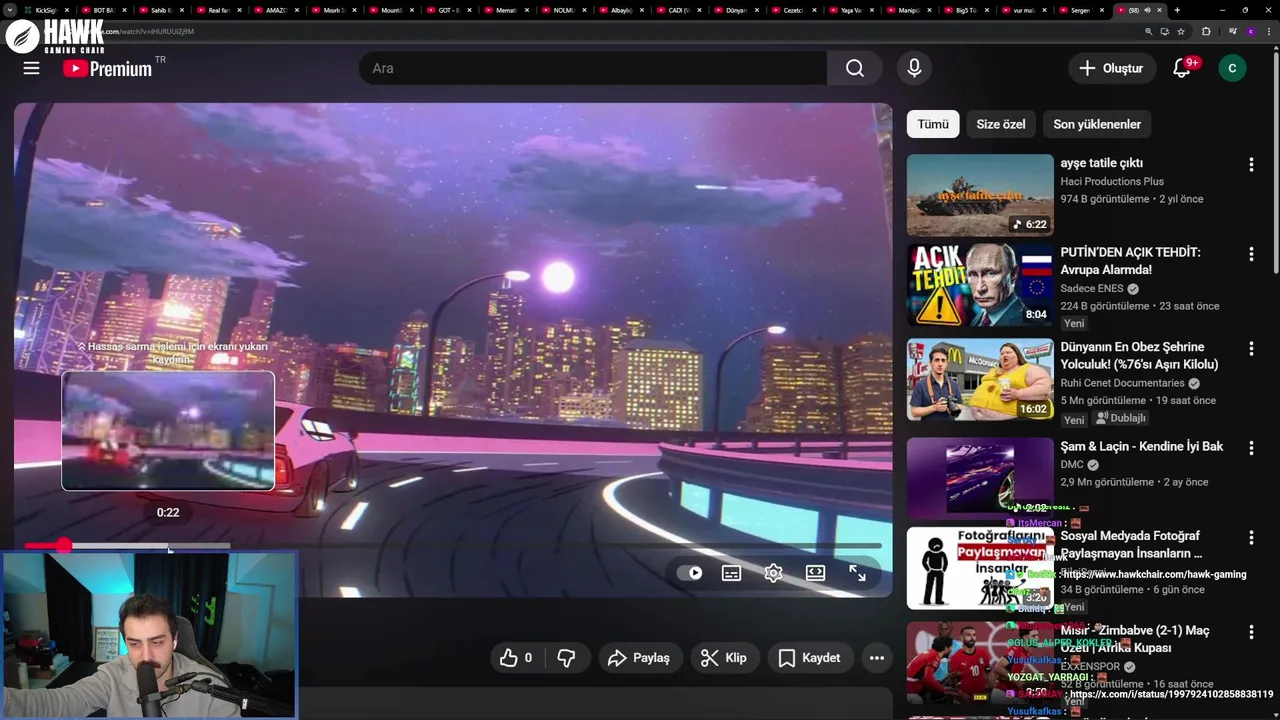
Task: Click the 0:22 seek preview thumbnail
Action: click(x=168, y=431)
